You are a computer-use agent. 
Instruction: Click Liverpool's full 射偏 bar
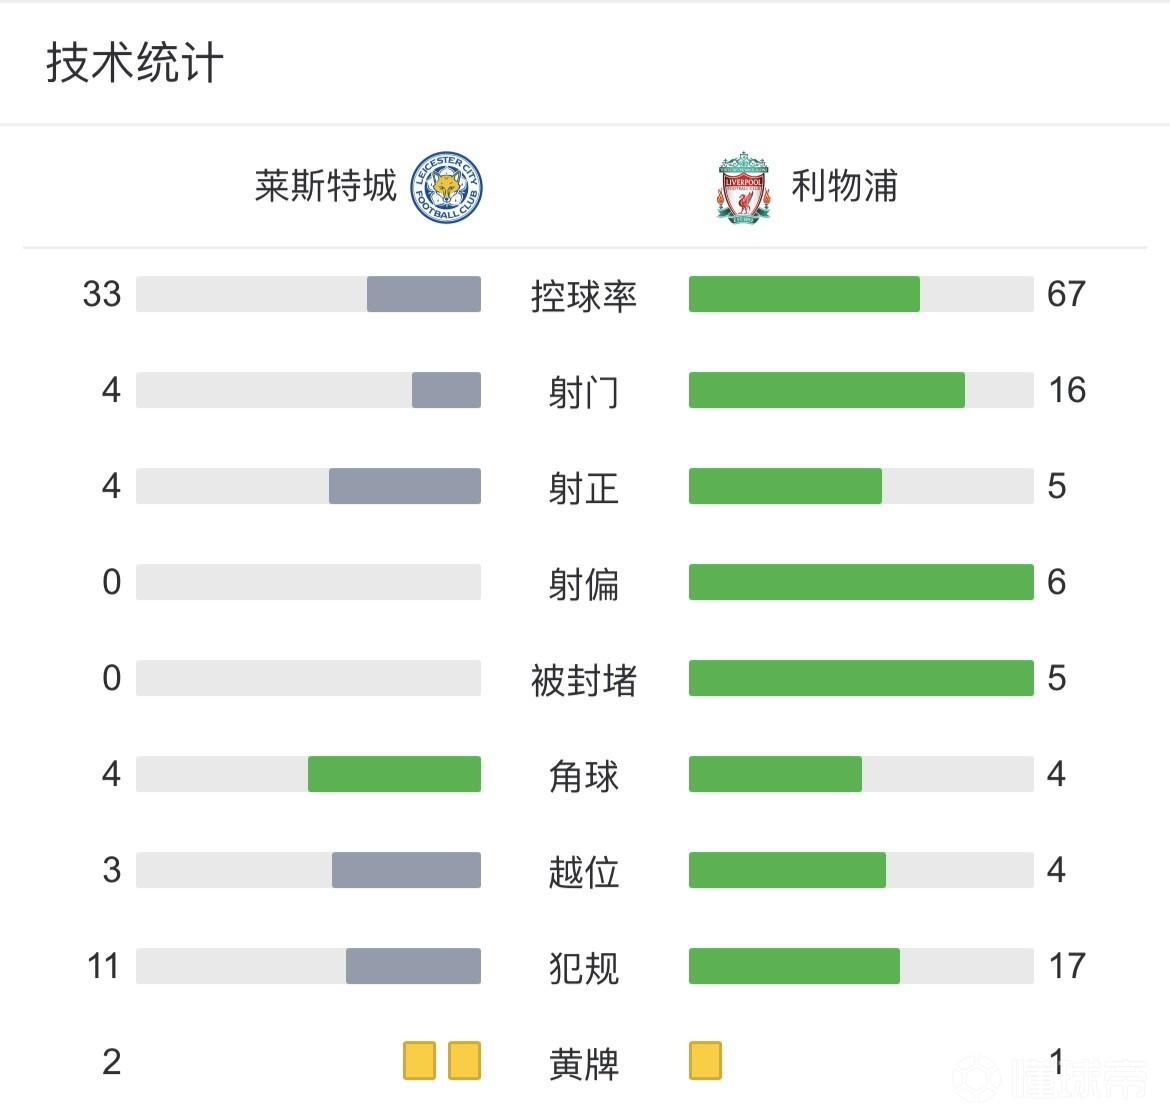pyautogui.click(x=861, y=582)
